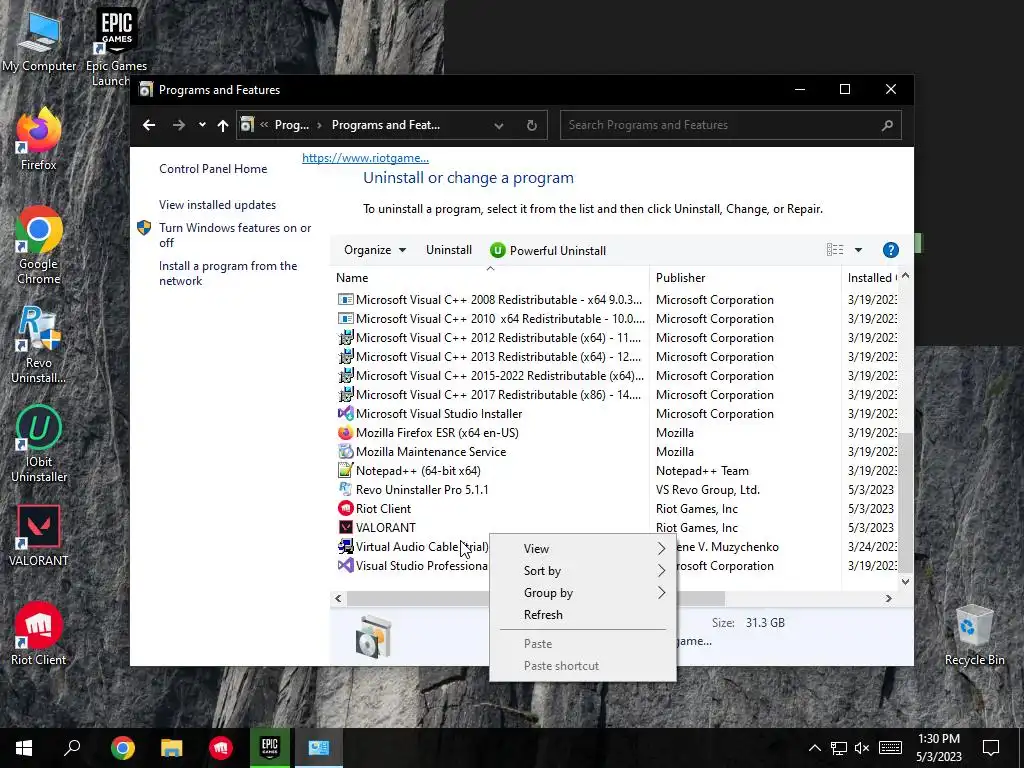Select Microsoft Visual Studio Installer entry
Viewport: 1024px width, 768px height.
[x=439, y=413]
